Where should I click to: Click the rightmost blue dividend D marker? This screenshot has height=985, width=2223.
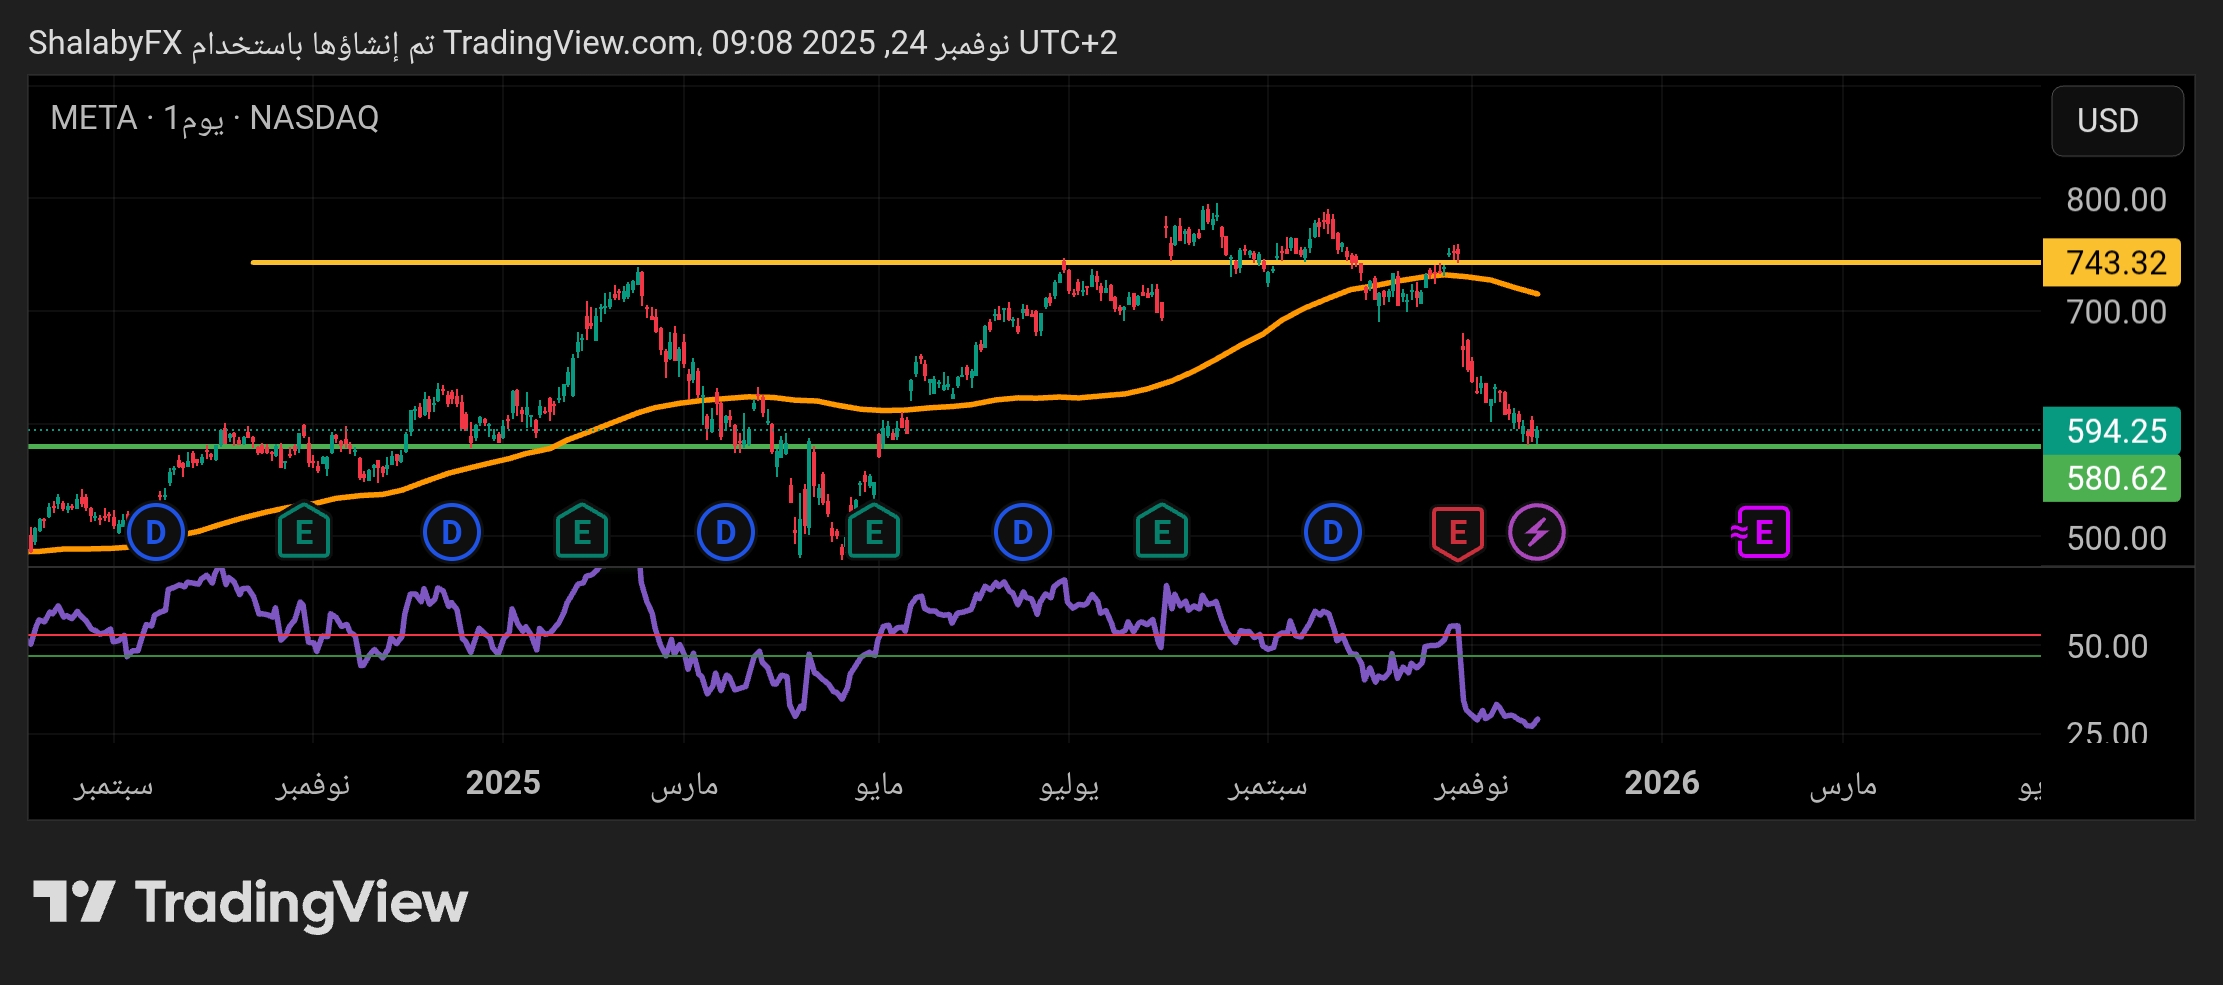[1332, 533]
